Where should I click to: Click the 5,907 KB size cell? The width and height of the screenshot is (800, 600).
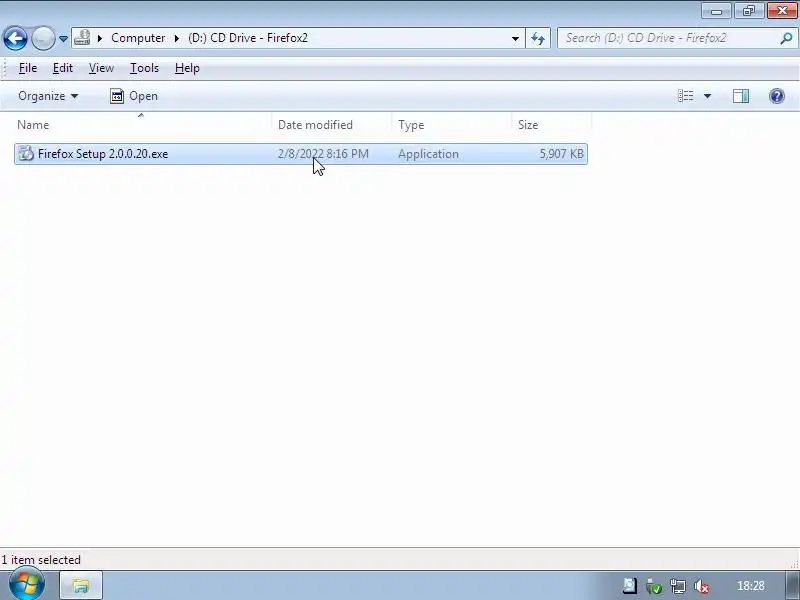[561, 154]
